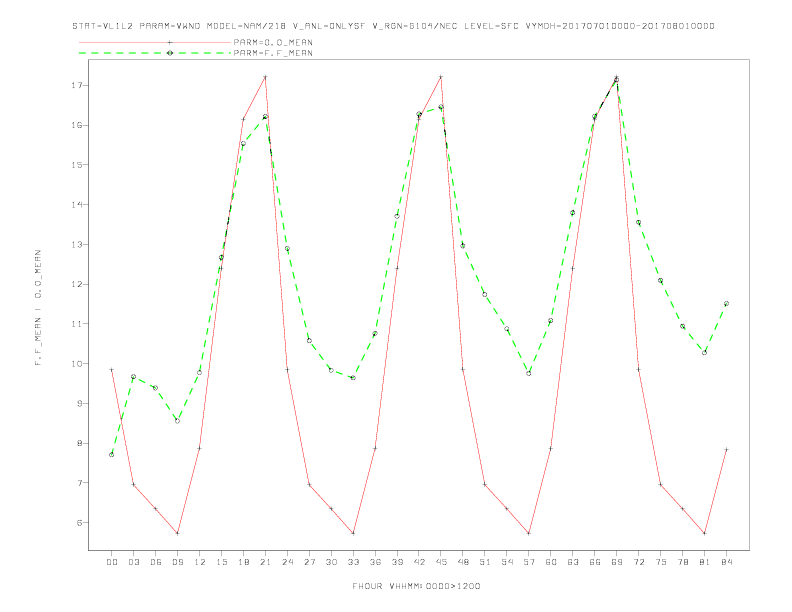This screenshot has width=792, height=612.
Task: Click x-axis forecast hour label 30
Action: point(331,562)
